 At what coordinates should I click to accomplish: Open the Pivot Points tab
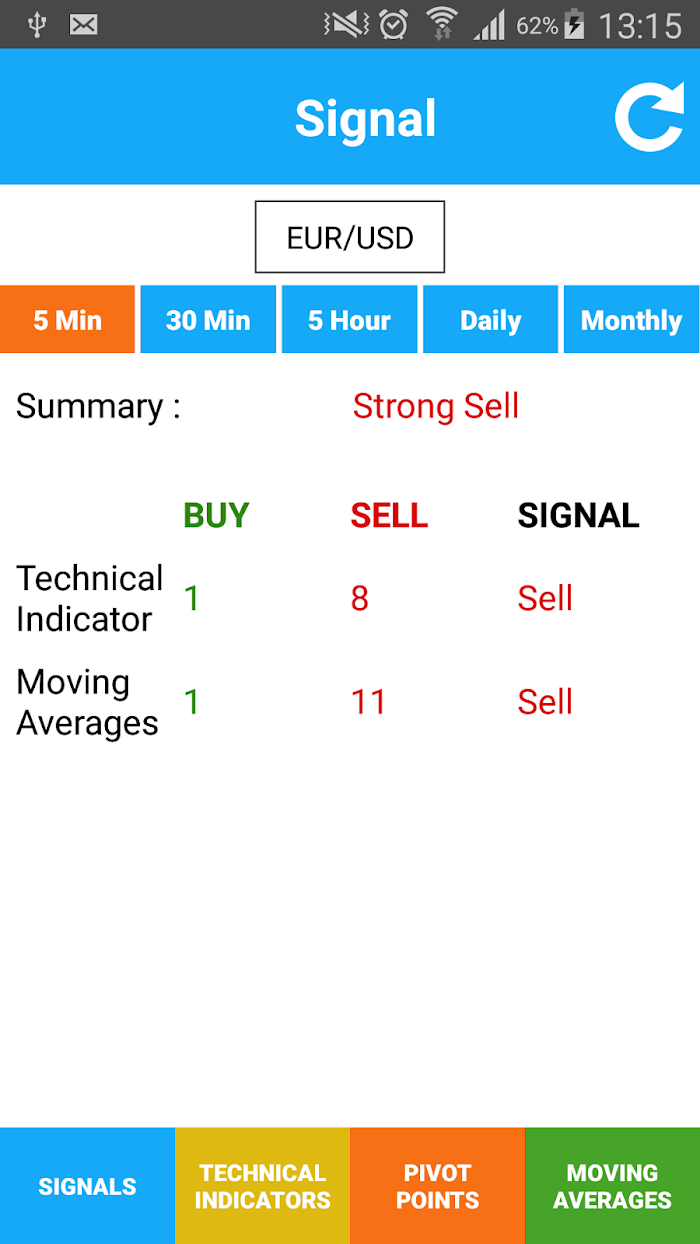(x=437, y=1186)
